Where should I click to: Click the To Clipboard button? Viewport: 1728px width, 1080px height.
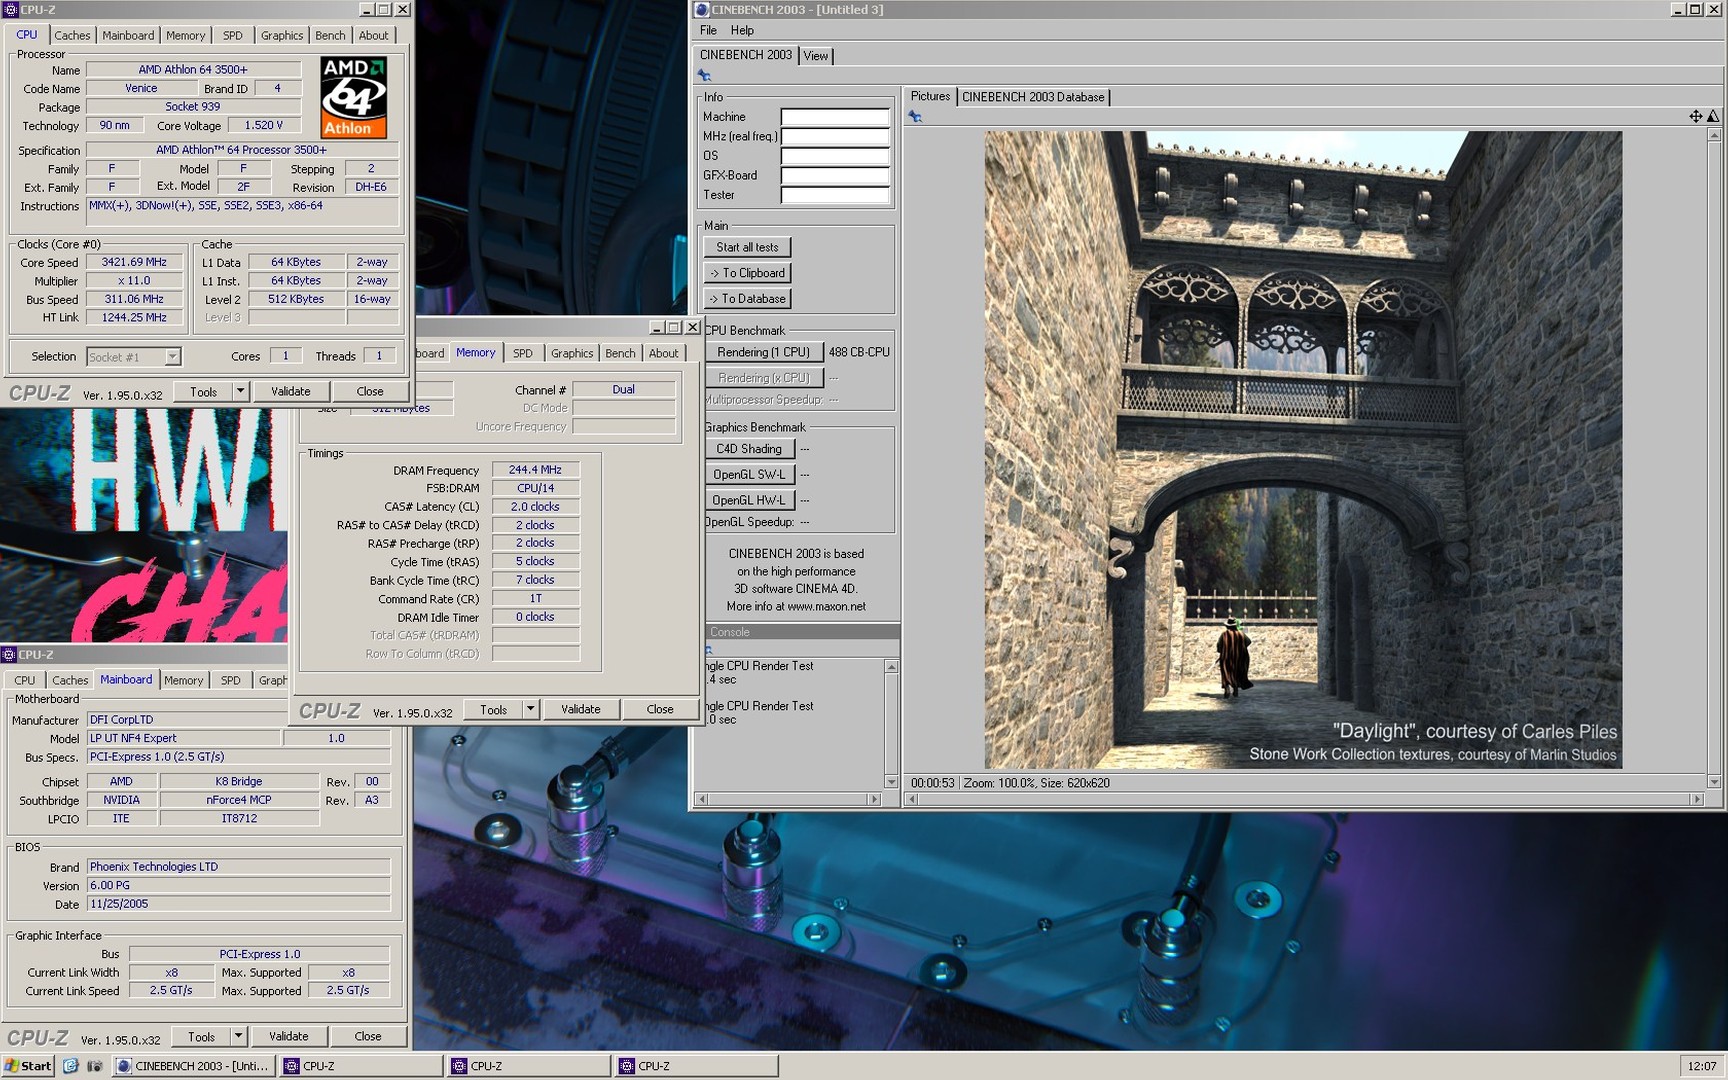click(747, 273)
